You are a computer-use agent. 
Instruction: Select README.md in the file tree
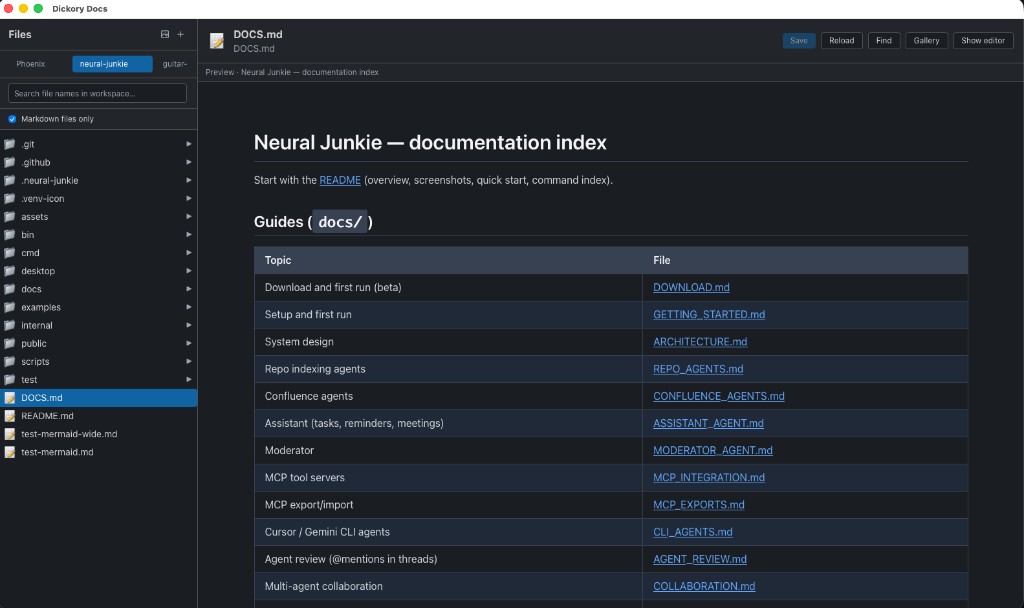(99, 416)
